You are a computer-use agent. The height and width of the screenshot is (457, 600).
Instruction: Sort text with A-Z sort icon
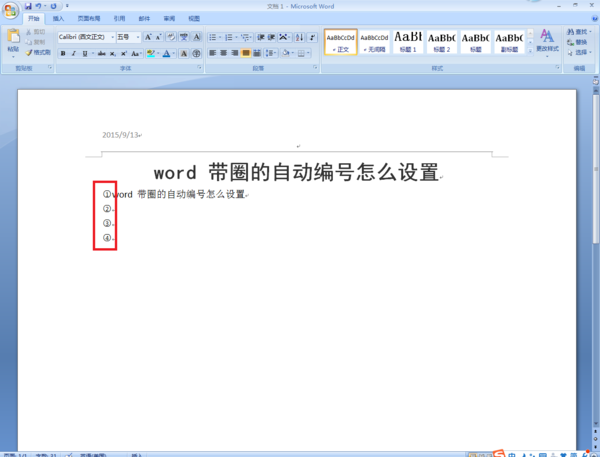299,37
